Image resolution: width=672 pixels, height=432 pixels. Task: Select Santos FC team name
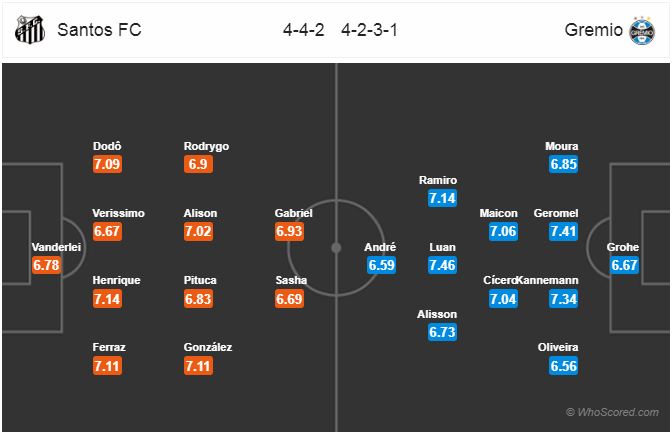tap(99, 29)
